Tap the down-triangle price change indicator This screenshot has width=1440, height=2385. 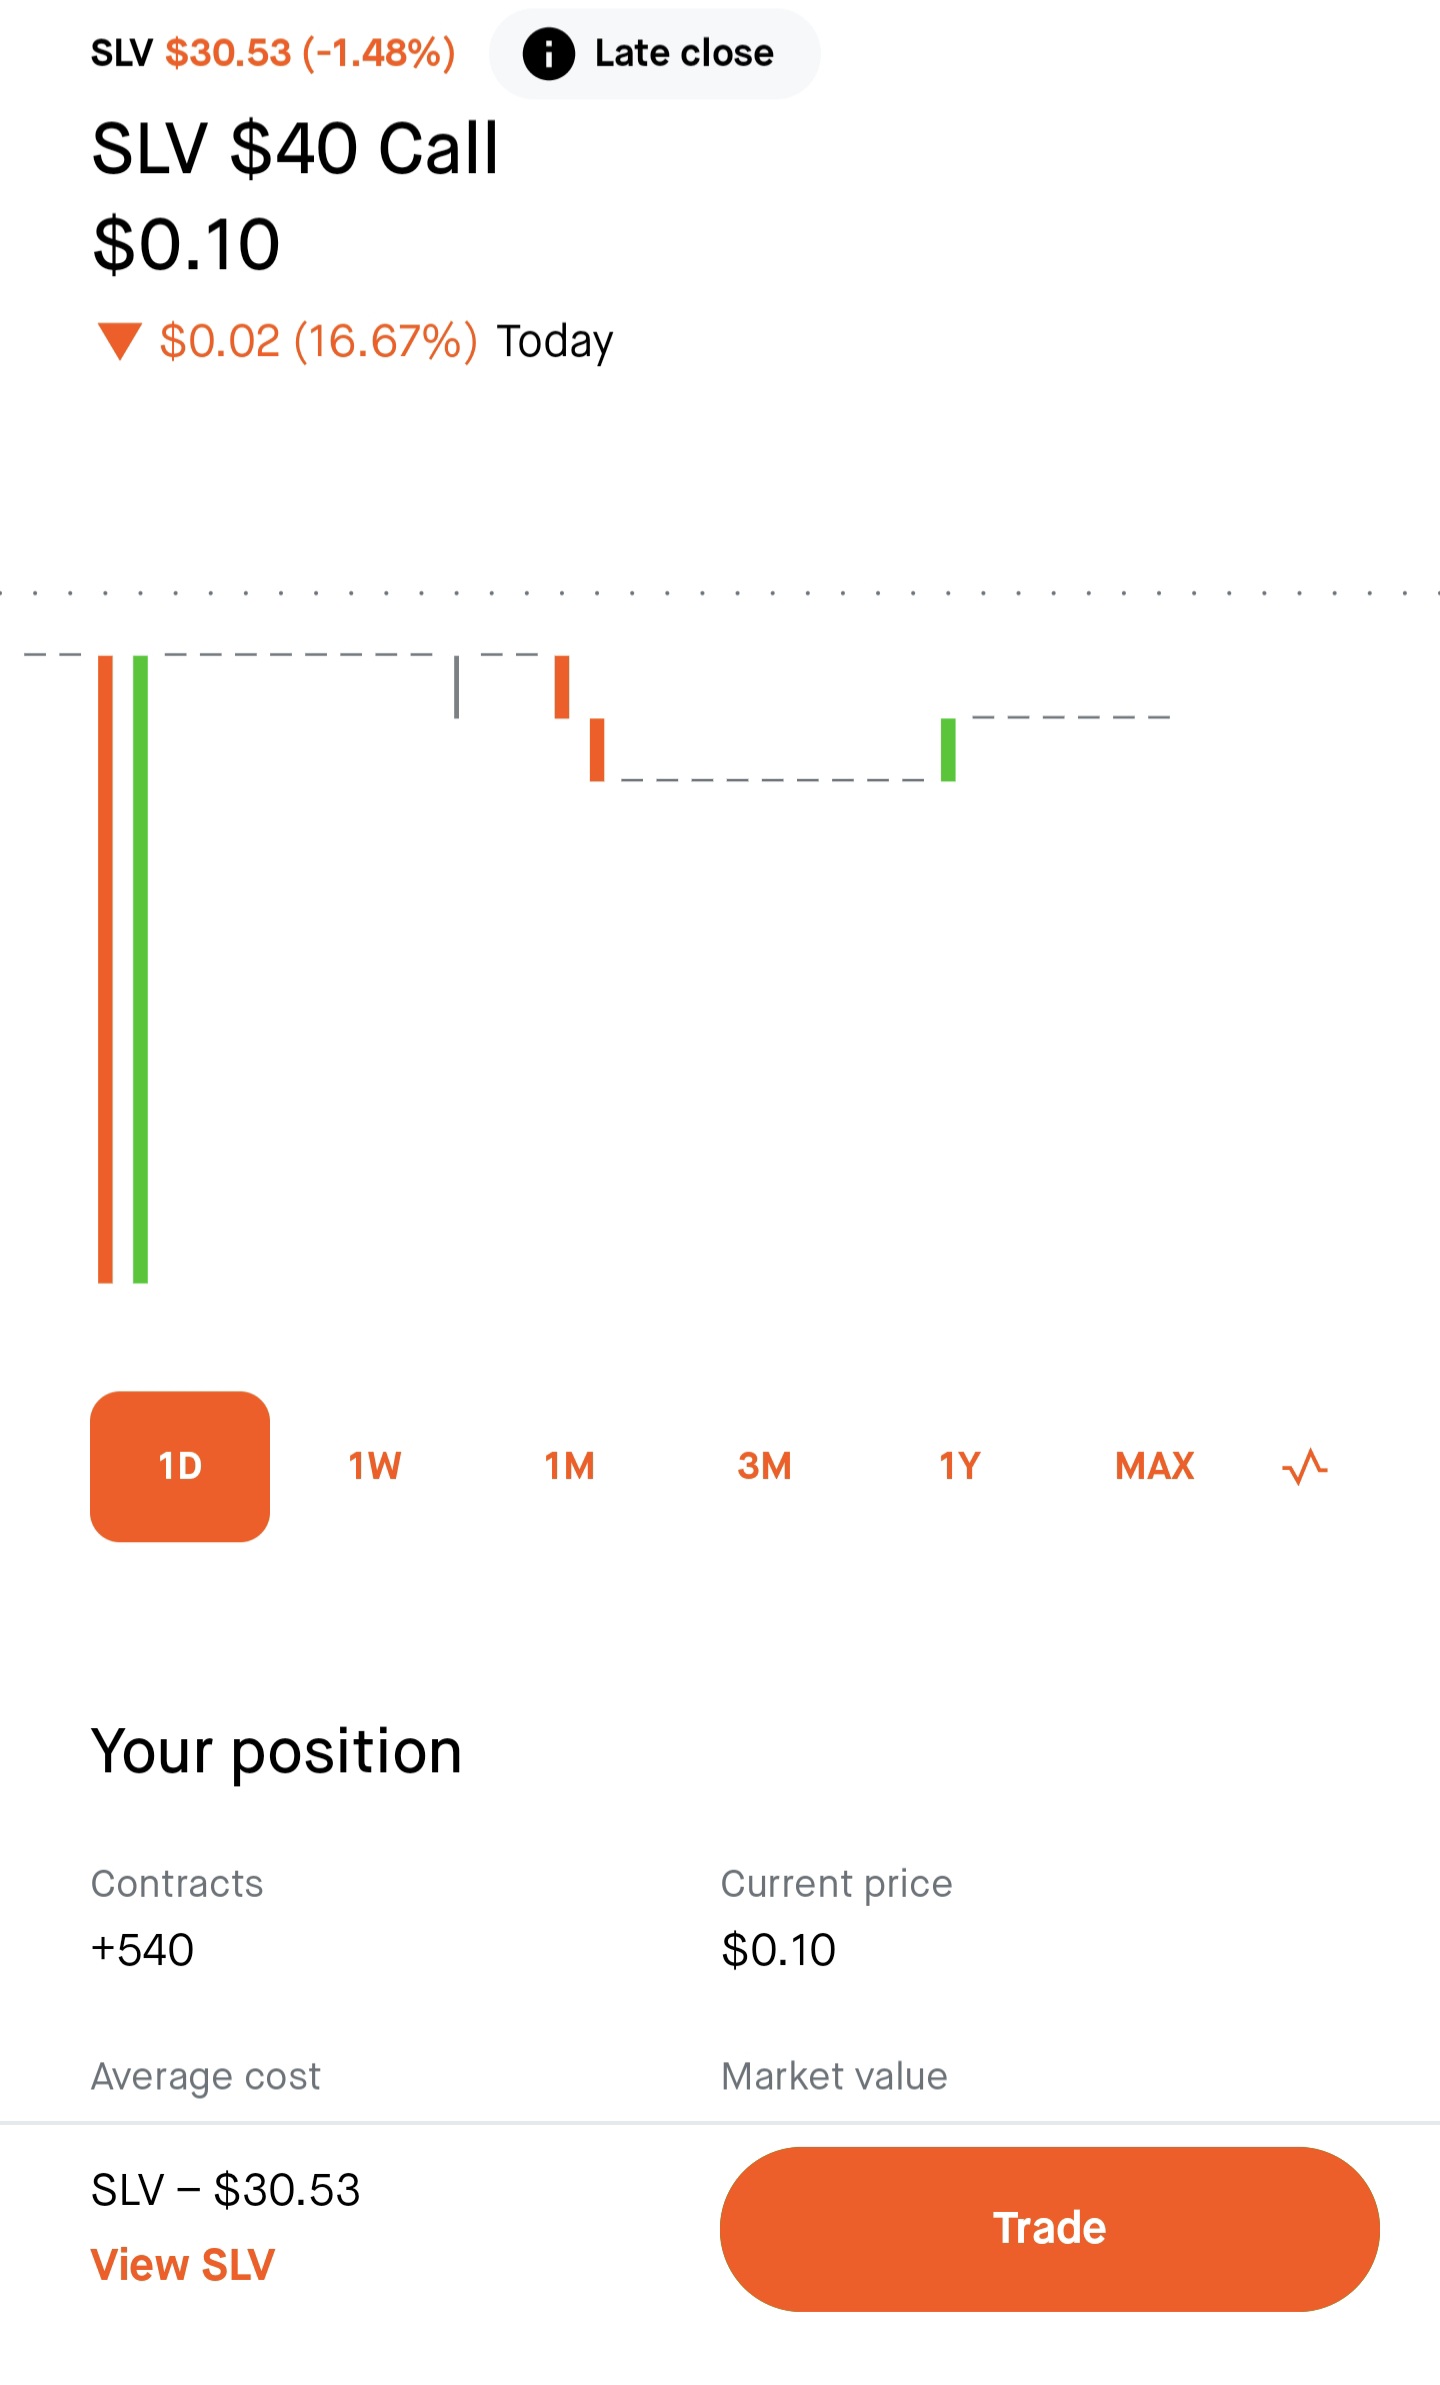[119, 341]
